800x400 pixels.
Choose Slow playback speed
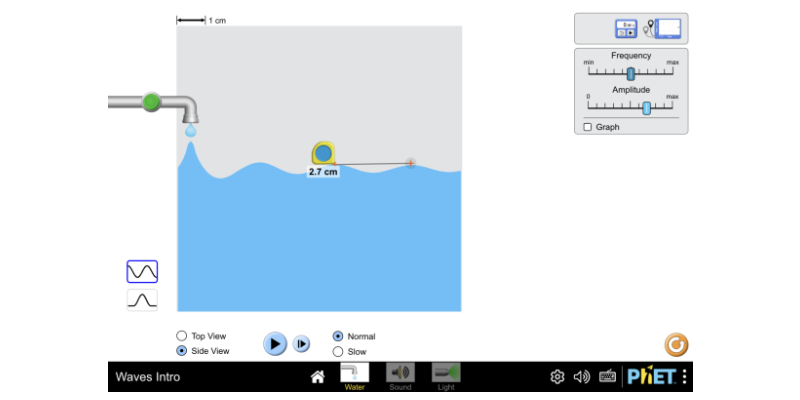pos(338,352)
